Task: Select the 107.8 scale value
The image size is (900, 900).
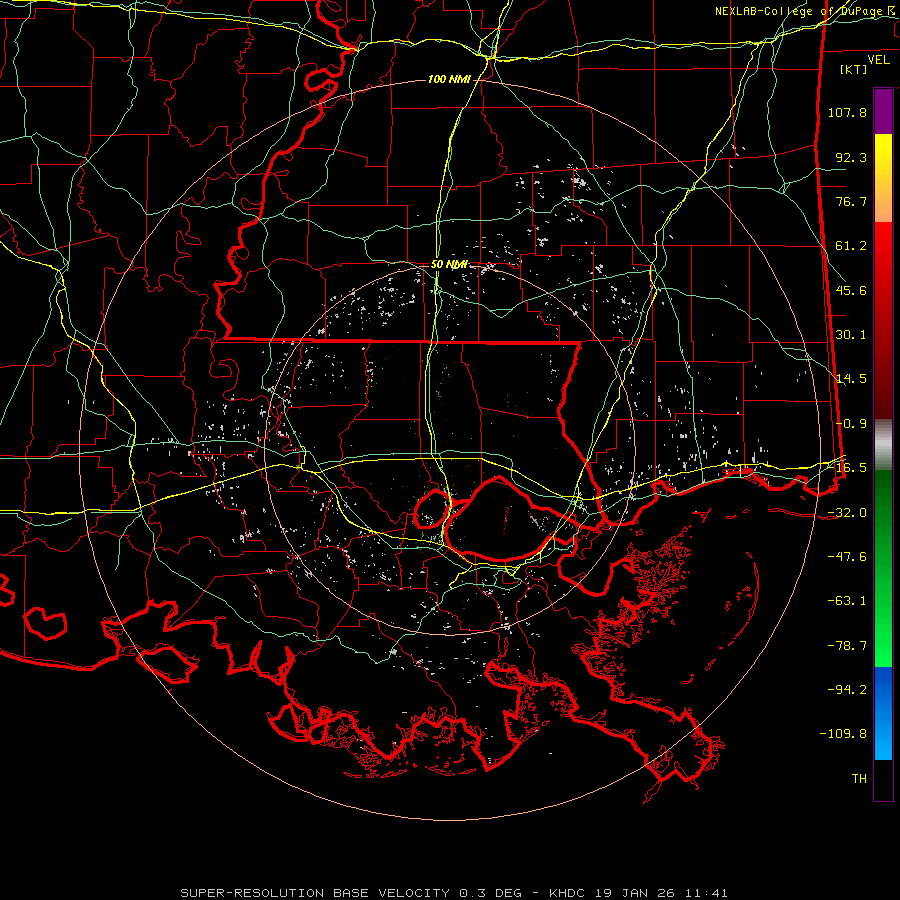Action: 847,112
